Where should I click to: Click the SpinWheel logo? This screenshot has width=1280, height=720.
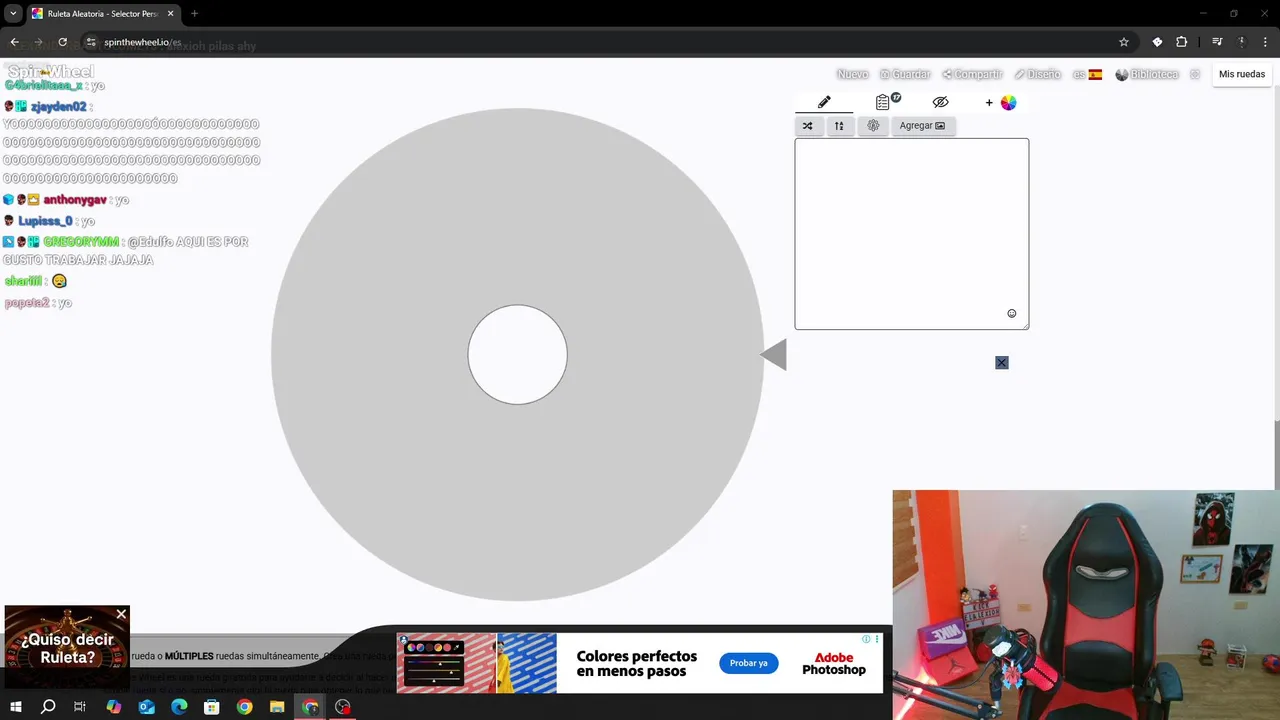coord(51,72)
